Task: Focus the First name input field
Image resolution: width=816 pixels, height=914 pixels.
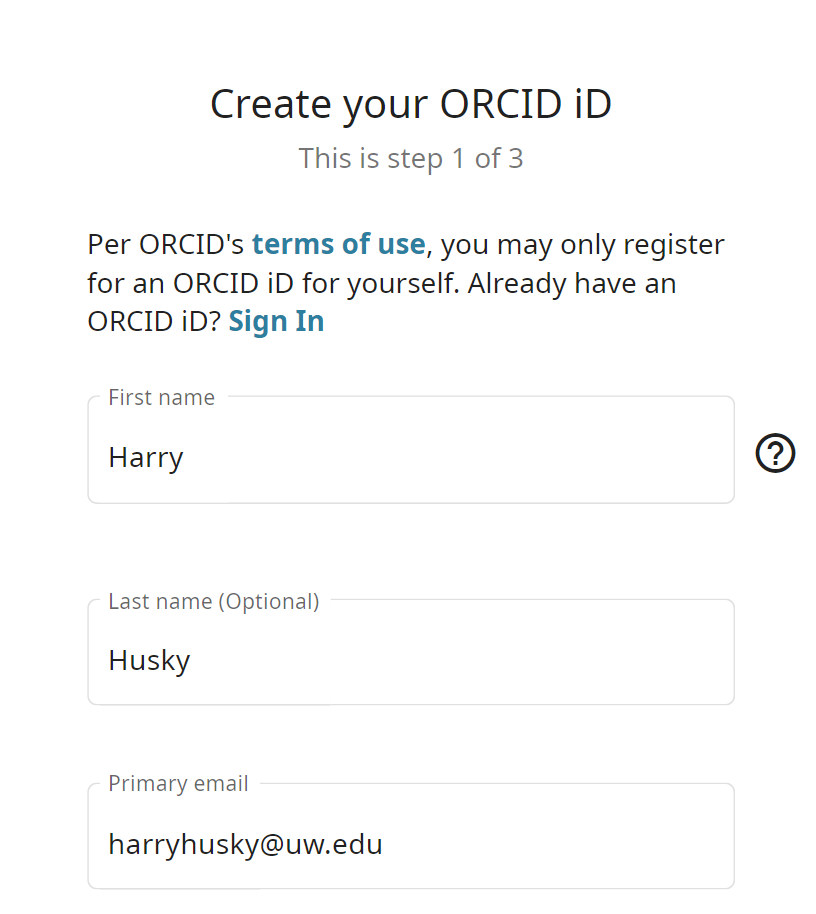Action: [x=411, y=449]
